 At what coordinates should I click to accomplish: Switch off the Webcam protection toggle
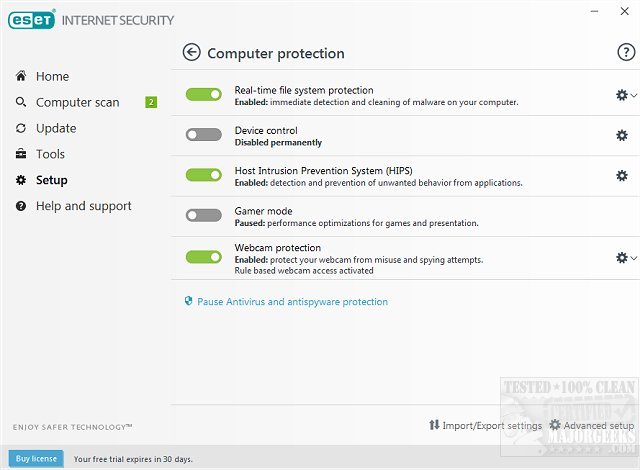pyautogui.click(x=204, y=257)
